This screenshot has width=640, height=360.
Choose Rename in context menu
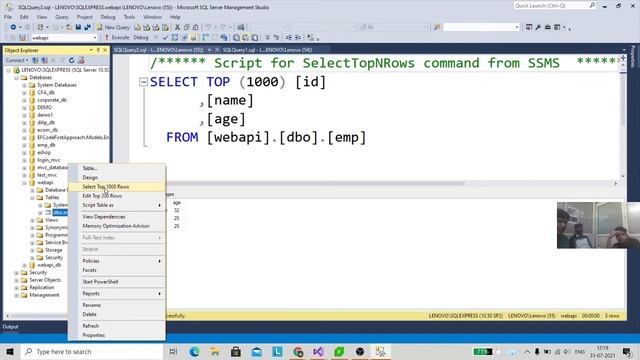click(117, 305)
